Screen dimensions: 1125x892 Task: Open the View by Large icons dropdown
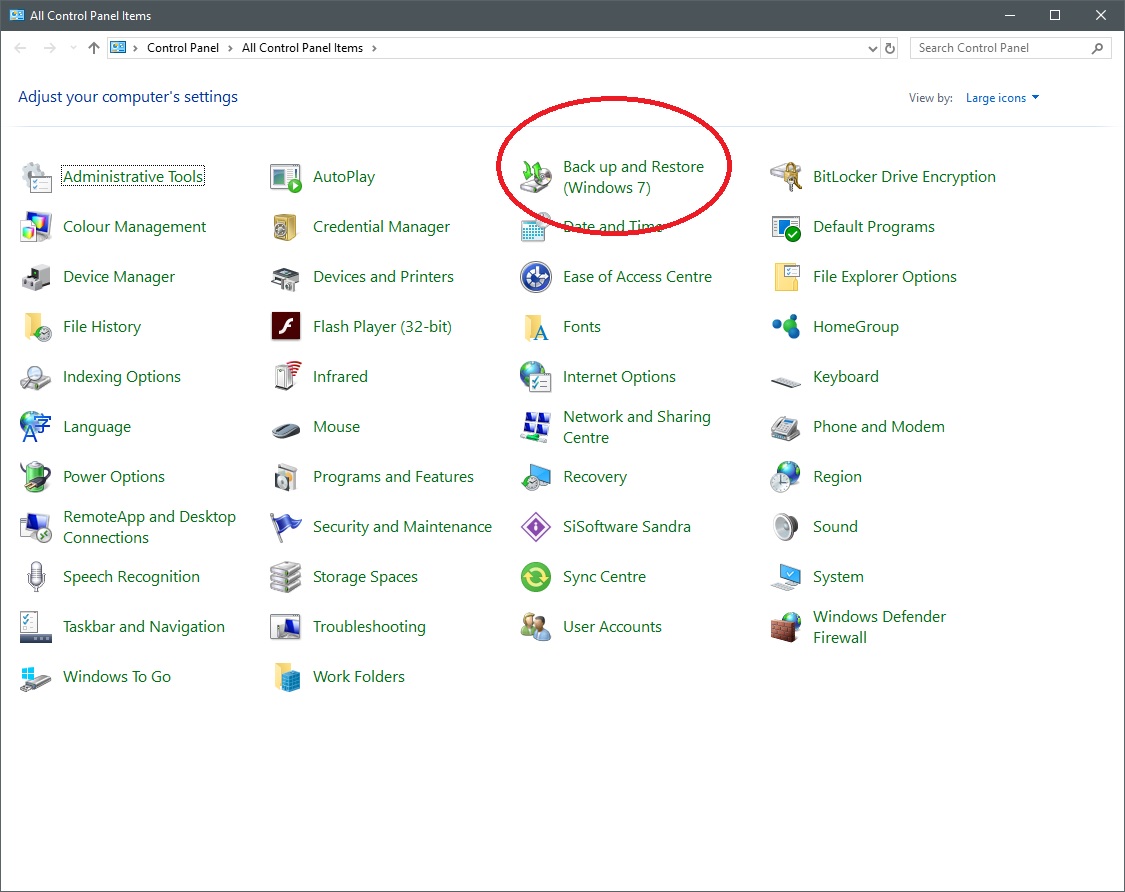(1002, 98)
